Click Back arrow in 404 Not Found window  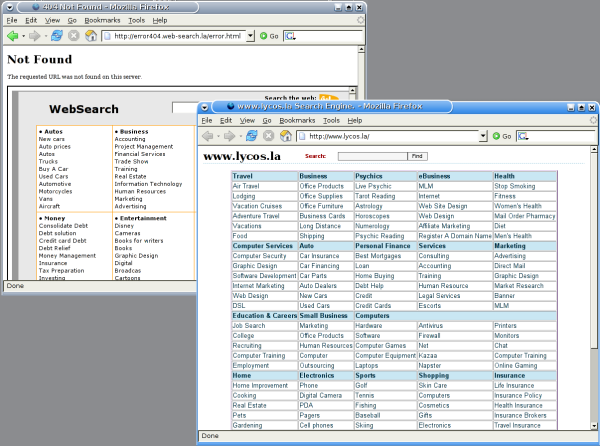click(13, 36)
